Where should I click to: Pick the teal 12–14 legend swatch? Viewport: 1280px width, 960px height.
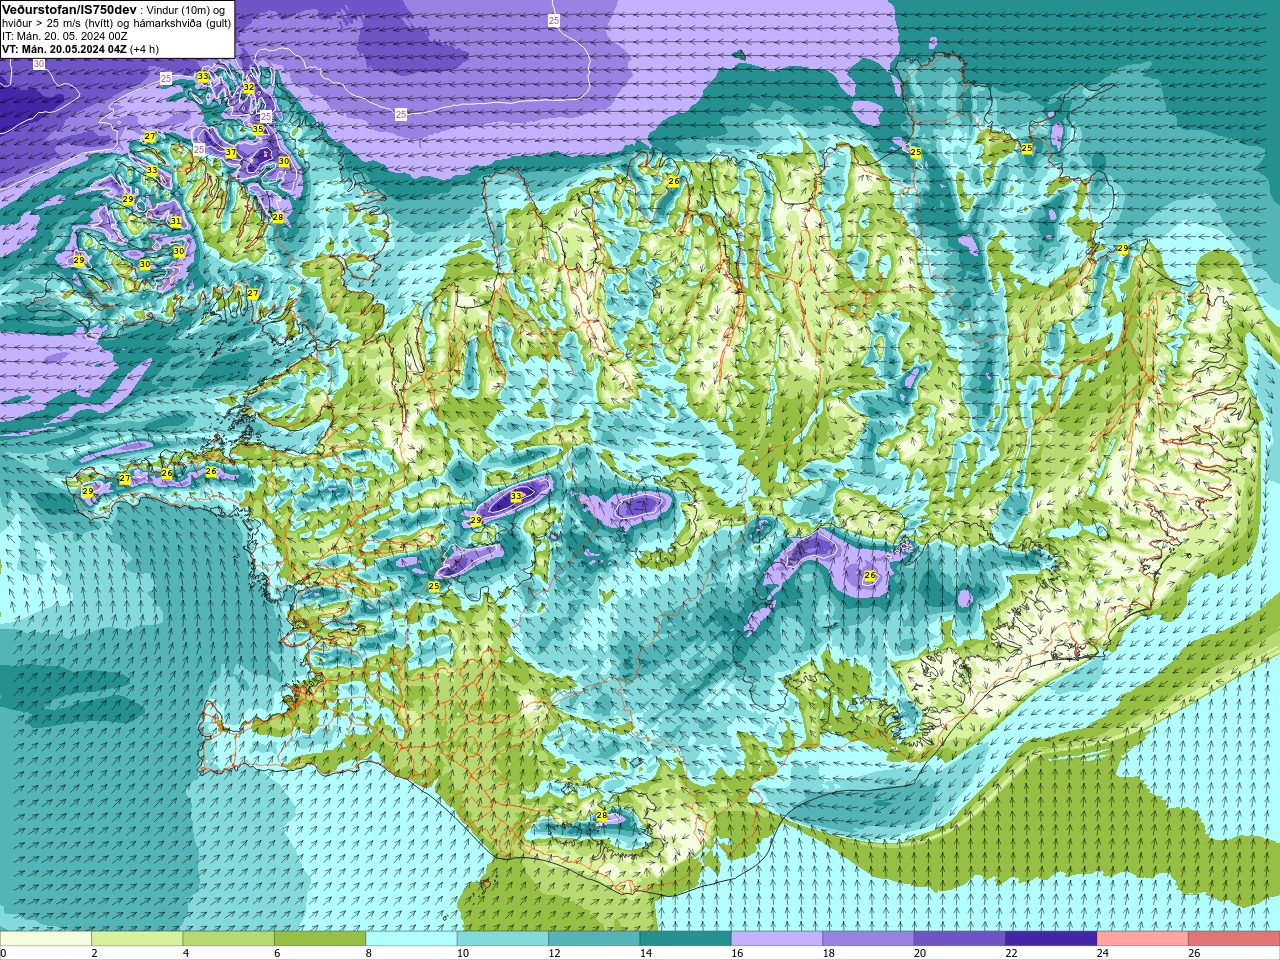pyautogui.click(x=594, y=939)
